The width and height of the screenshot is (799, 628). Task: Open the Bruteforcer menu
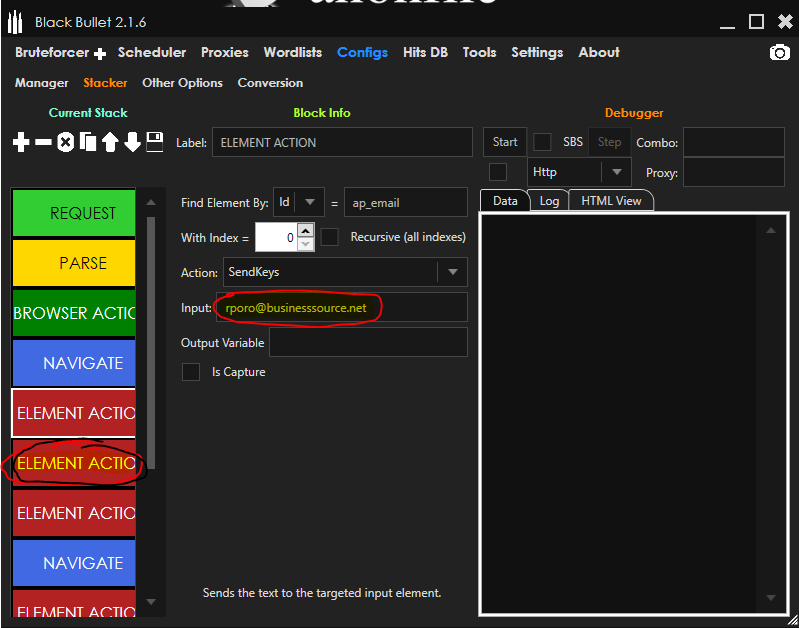[x=52, y=52]
